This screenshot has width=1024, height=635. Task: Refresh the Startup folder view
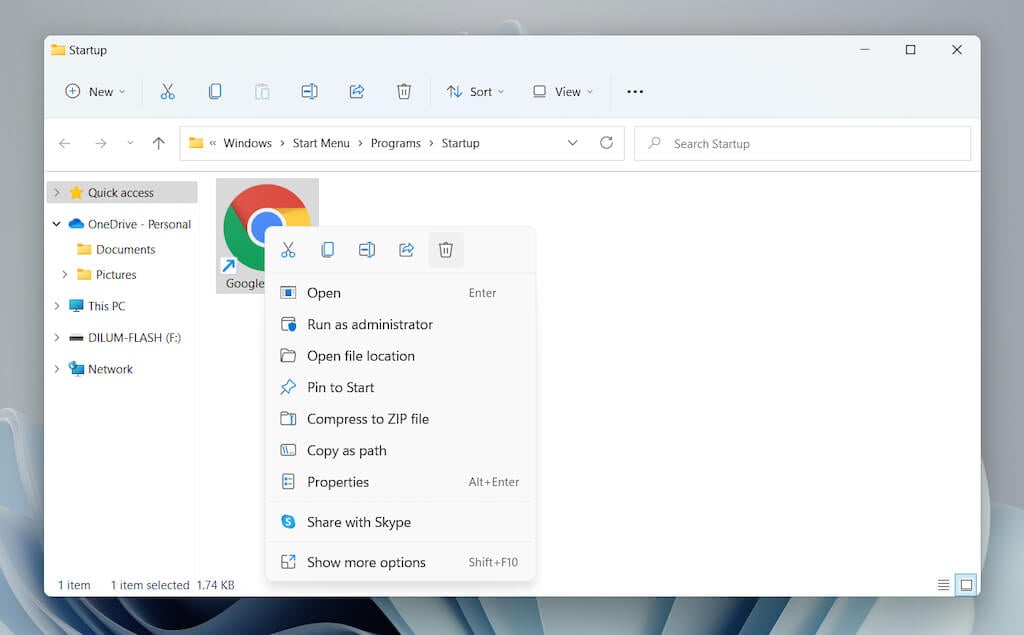606,142
